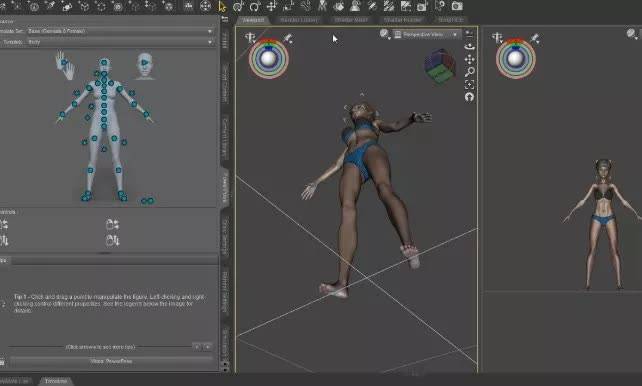The width and height of the screenshot is (642, 386).
Task: Click the brush icon in center viewport corner
Action: pyautogui.click(x=288, y=38)
